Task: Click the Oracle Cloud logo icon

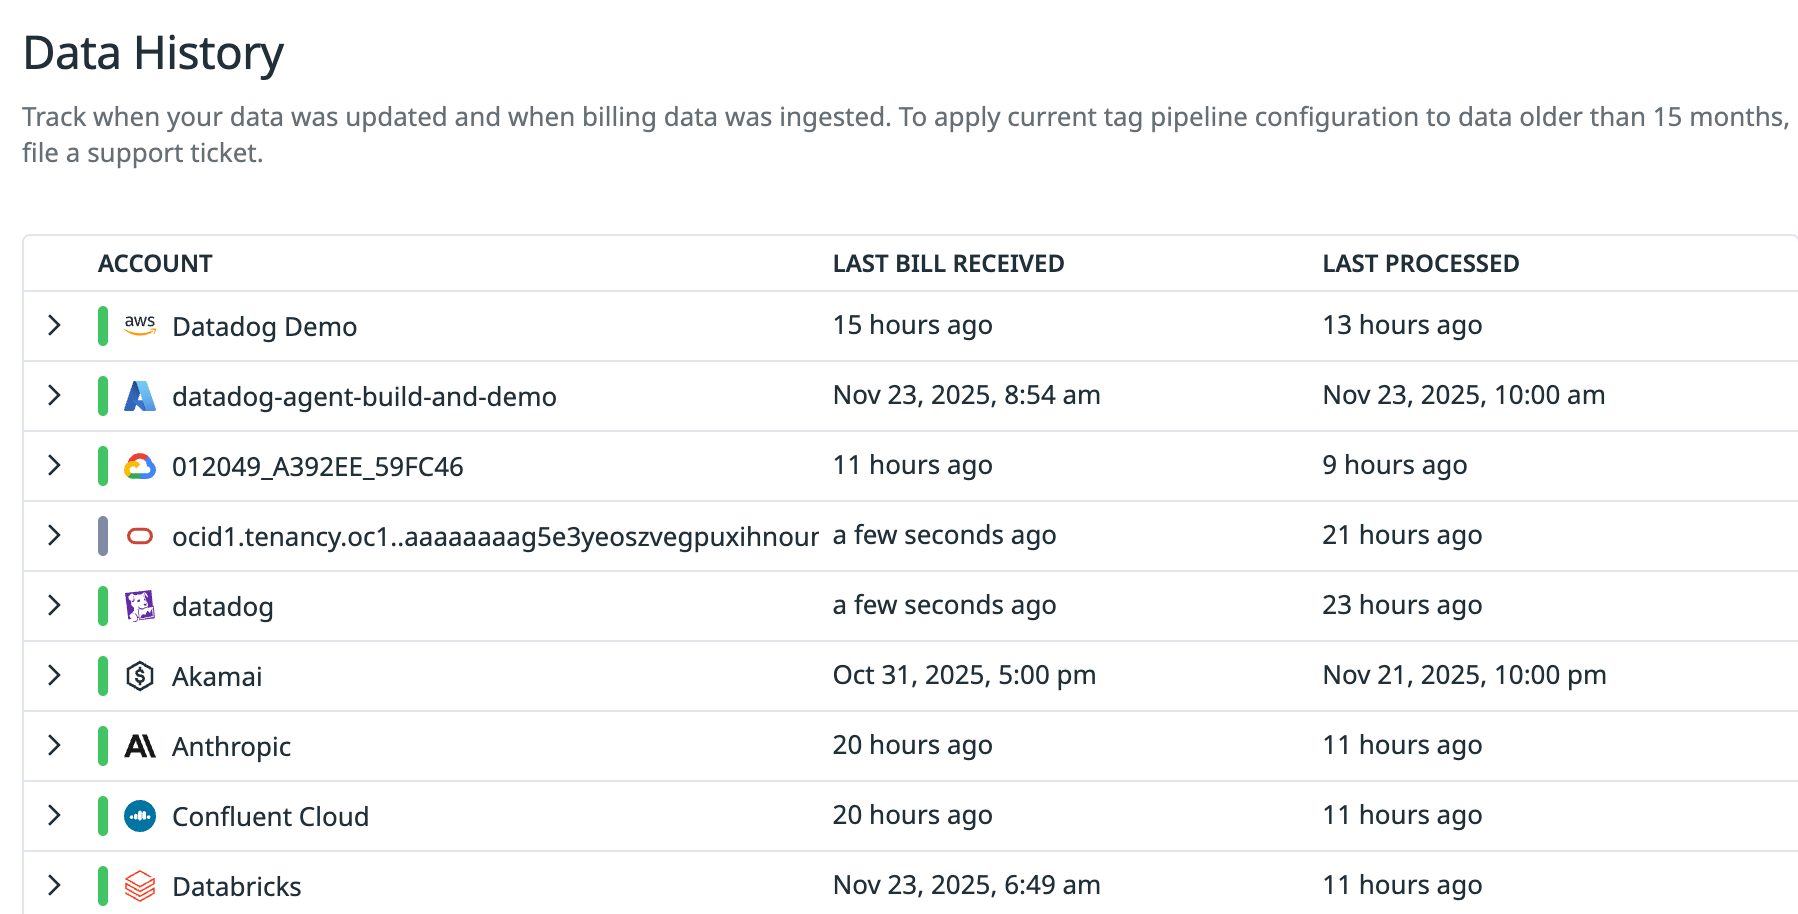Action: (x=140, y=536)
